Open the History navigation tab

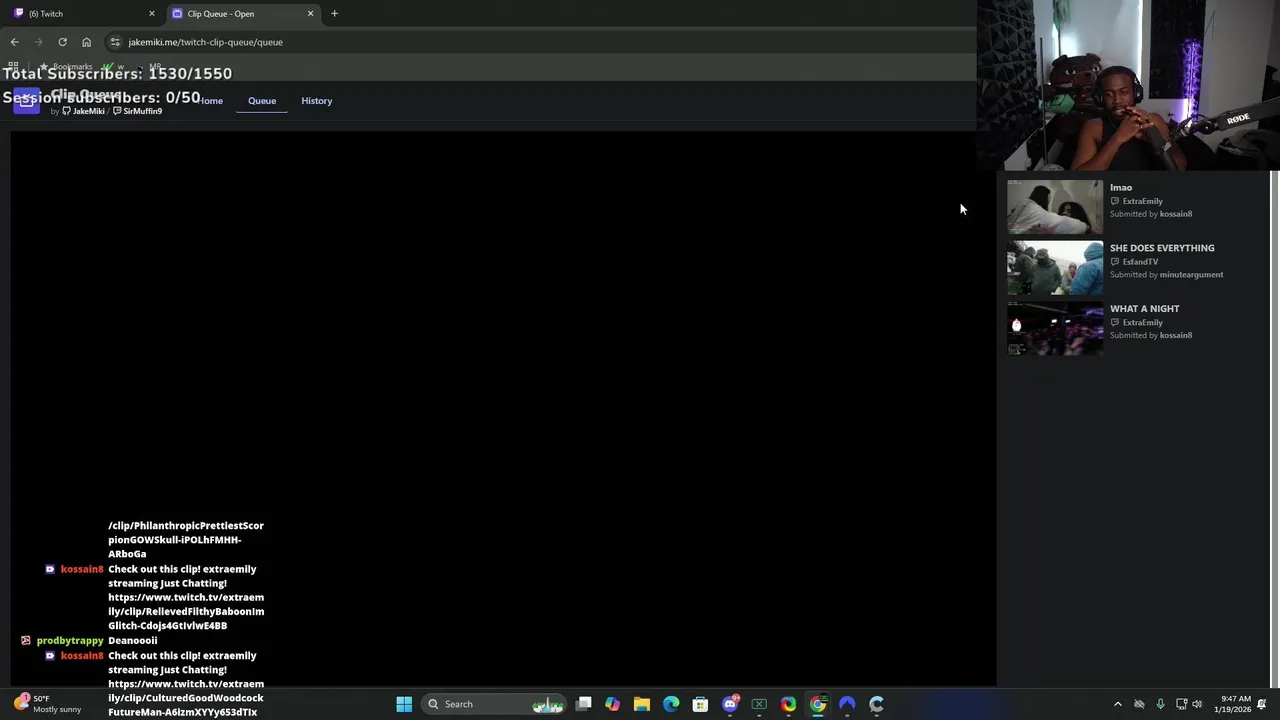317,101
